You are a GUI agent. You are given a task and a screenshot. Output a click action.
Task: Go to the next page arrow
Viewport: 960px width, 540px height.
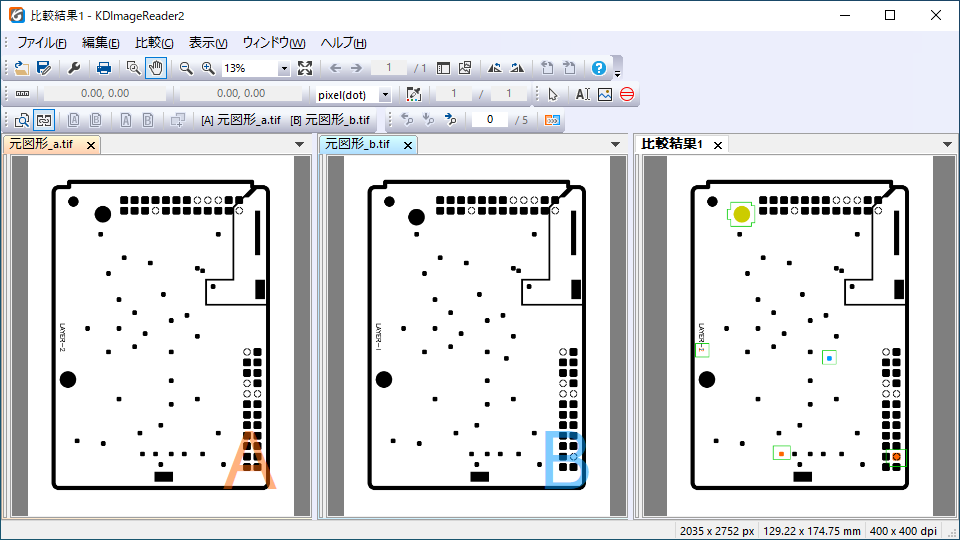pyautogui.click(x=356, y=68)
